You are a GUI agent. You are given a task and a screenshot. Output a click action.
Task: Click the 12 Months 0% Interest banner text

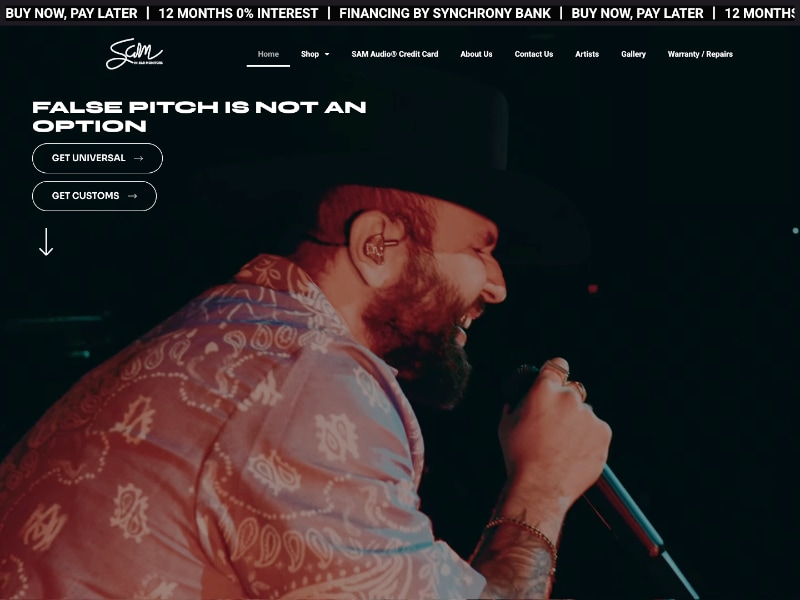(x=238, y=13)
